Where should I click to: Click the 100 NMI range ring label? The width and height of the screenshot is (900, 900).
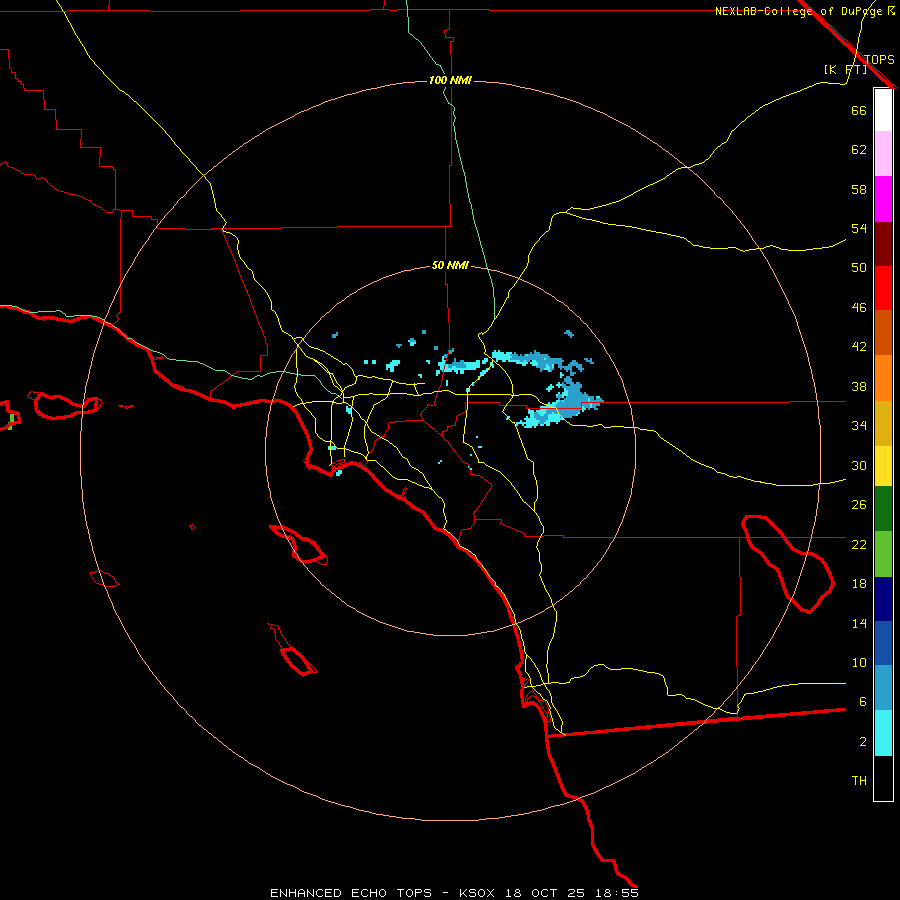[450, 80]
